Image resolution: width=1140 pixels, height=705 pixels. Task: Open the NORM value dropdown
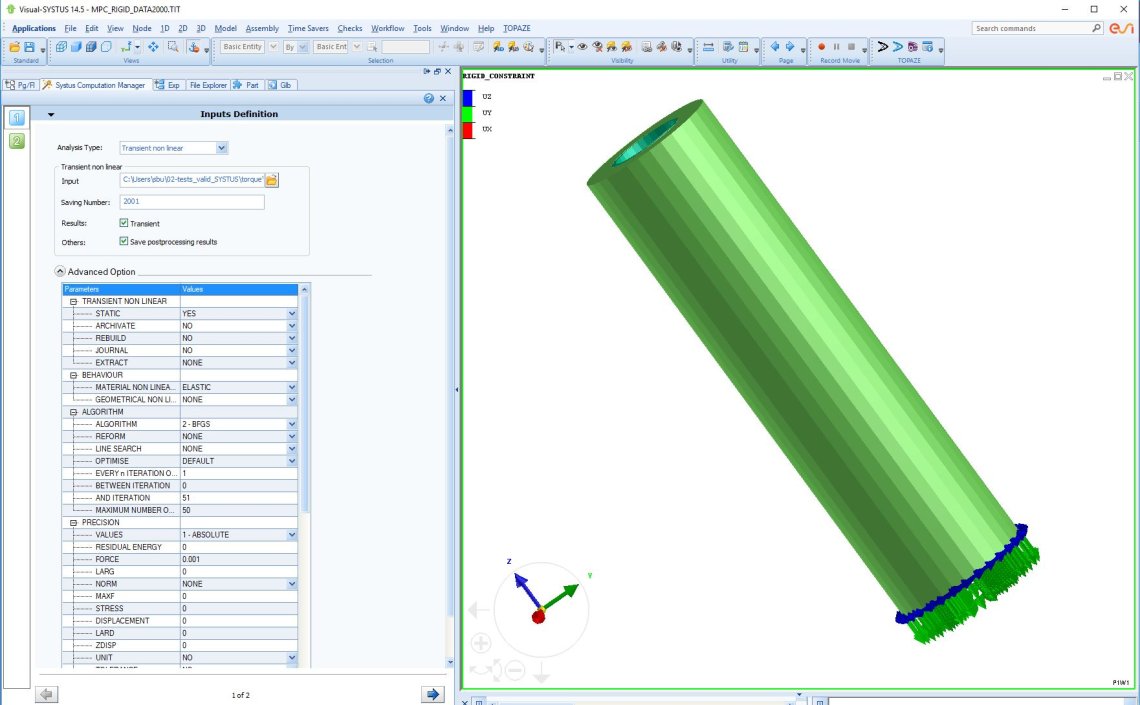click(292, 584)
